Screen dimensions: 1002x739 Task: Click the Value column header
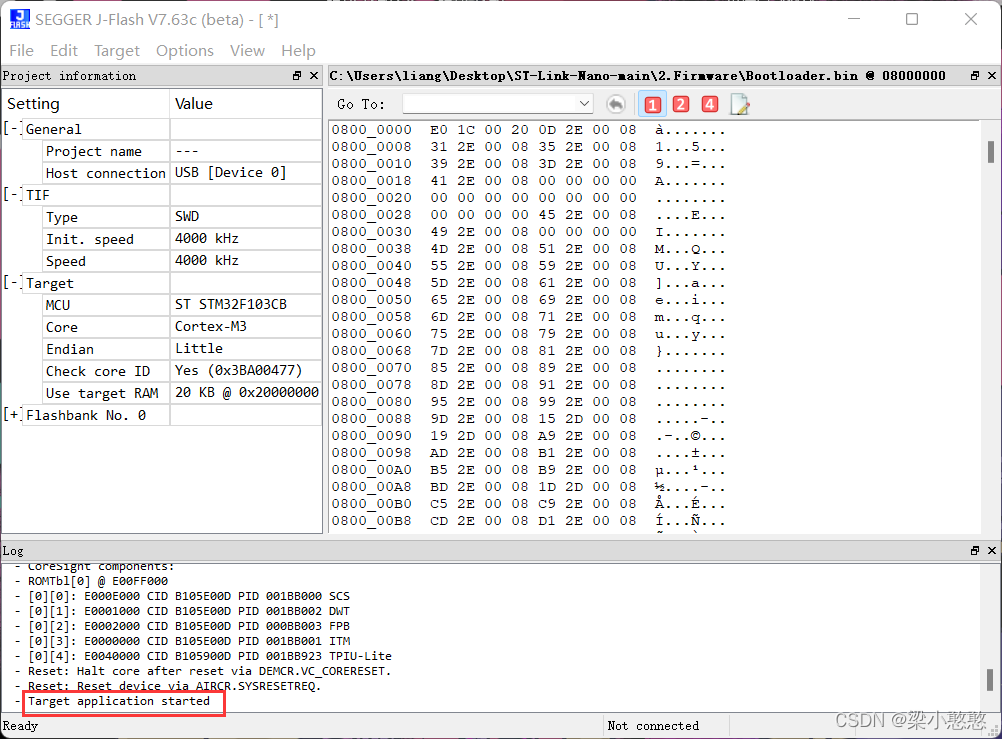pos(246,104)
